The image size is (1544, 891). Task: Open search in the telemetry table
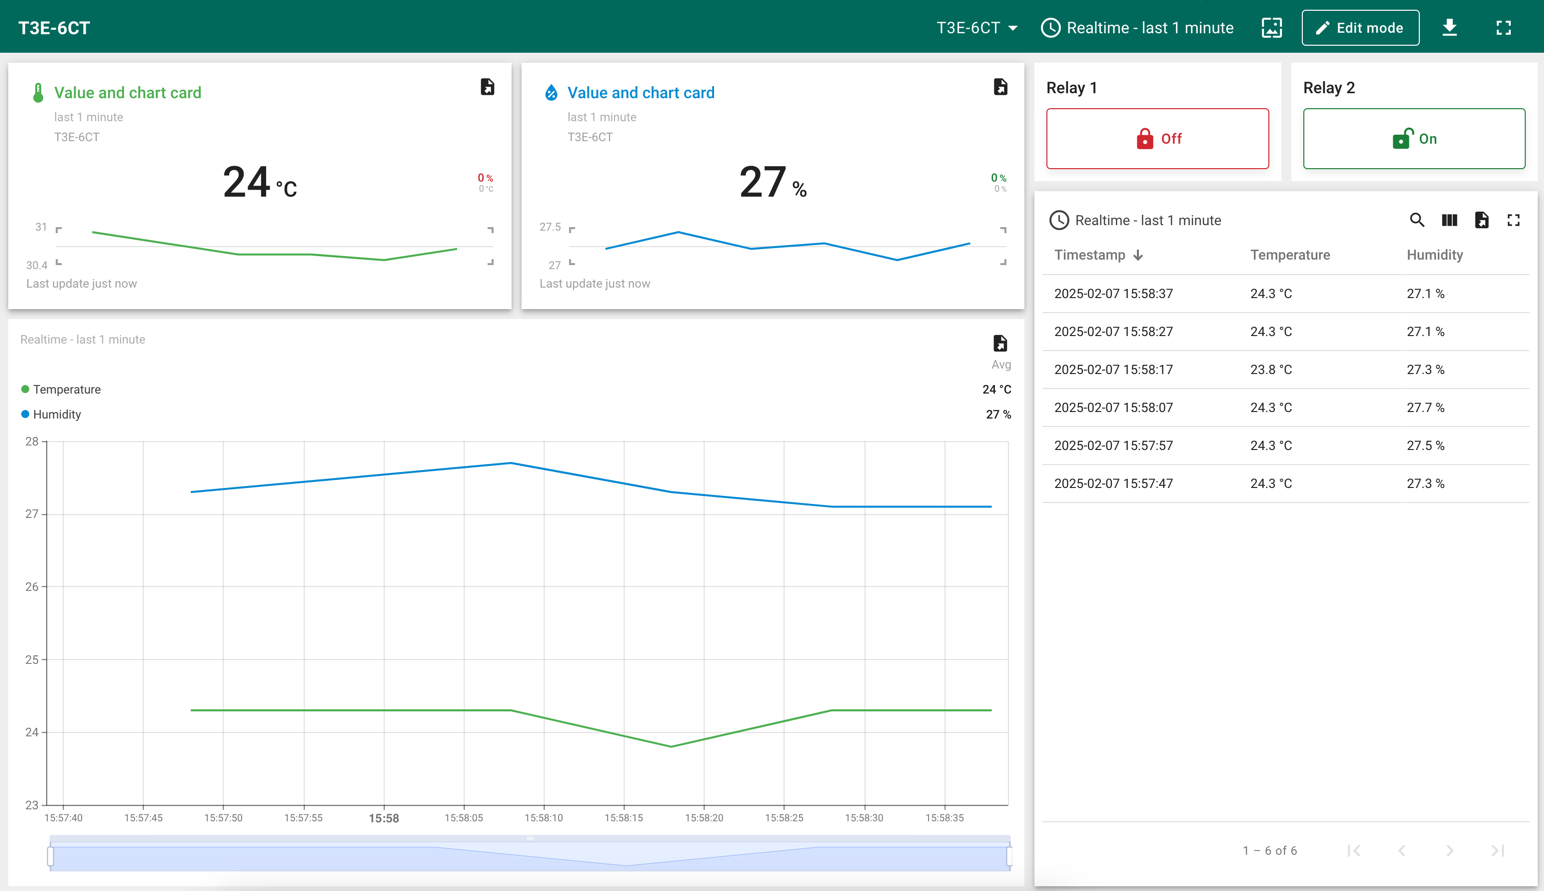coord(1417,220)
